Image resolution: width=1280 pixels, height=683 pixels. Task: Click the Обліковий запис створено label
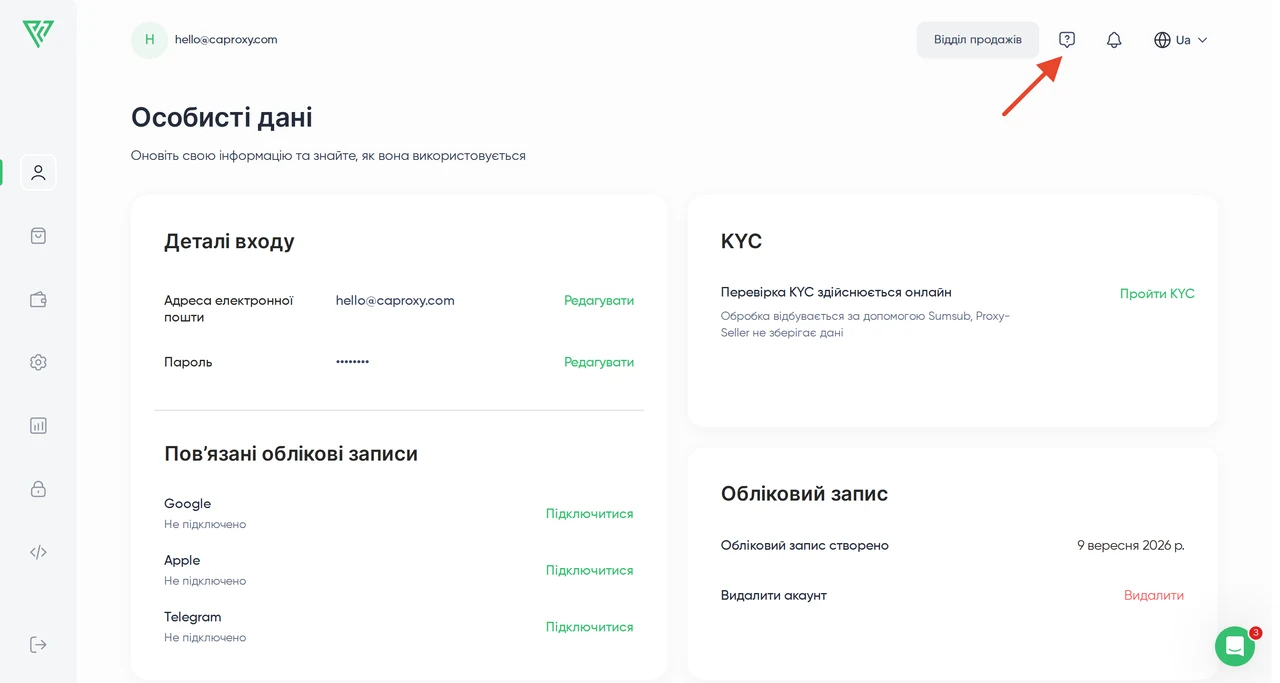[x=805, y=546]
